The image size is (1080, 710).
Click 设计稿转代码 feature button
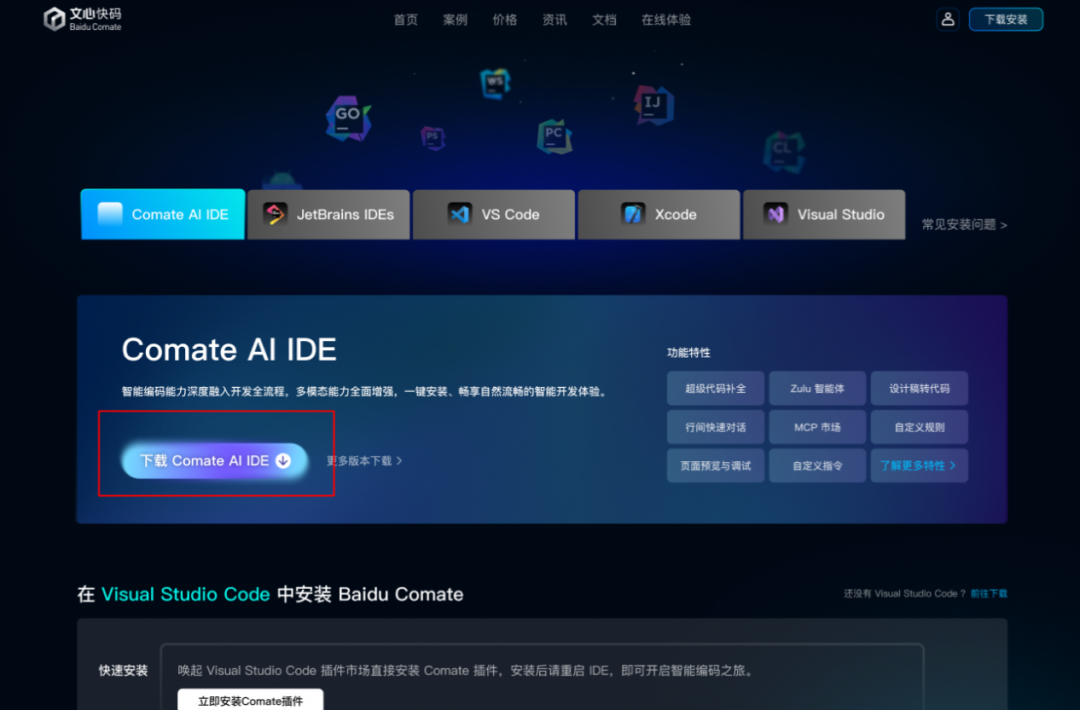[919, 388]
